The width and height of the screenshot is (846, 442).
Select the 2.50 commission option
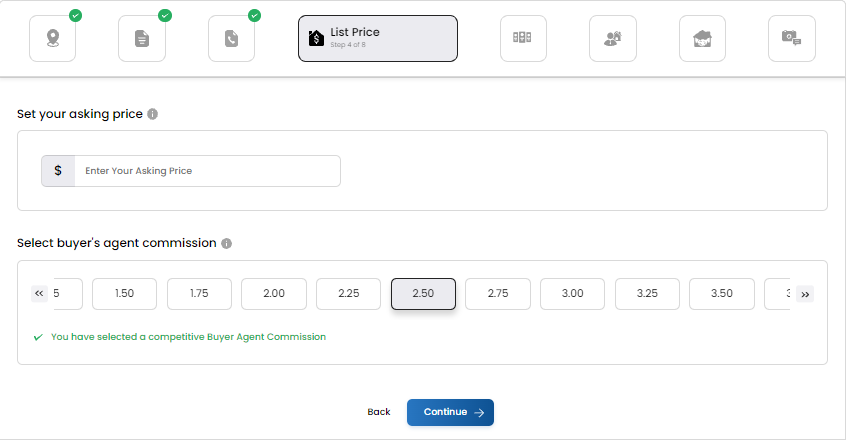[x=424, y=294]
